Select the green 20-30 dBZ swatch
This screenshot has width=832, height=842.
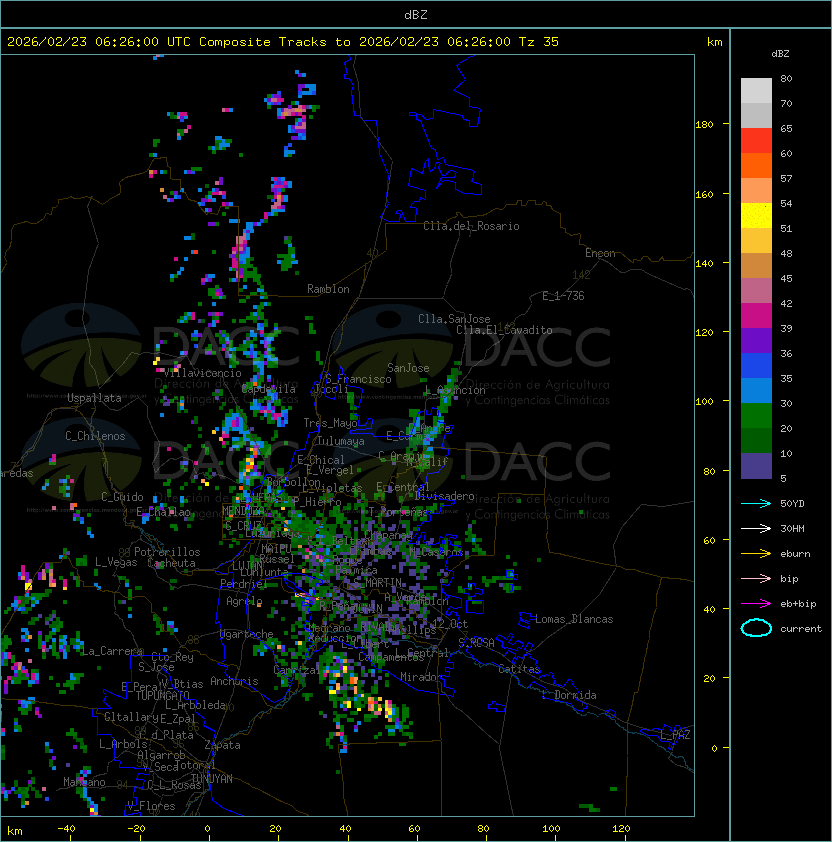coord(756,416)
